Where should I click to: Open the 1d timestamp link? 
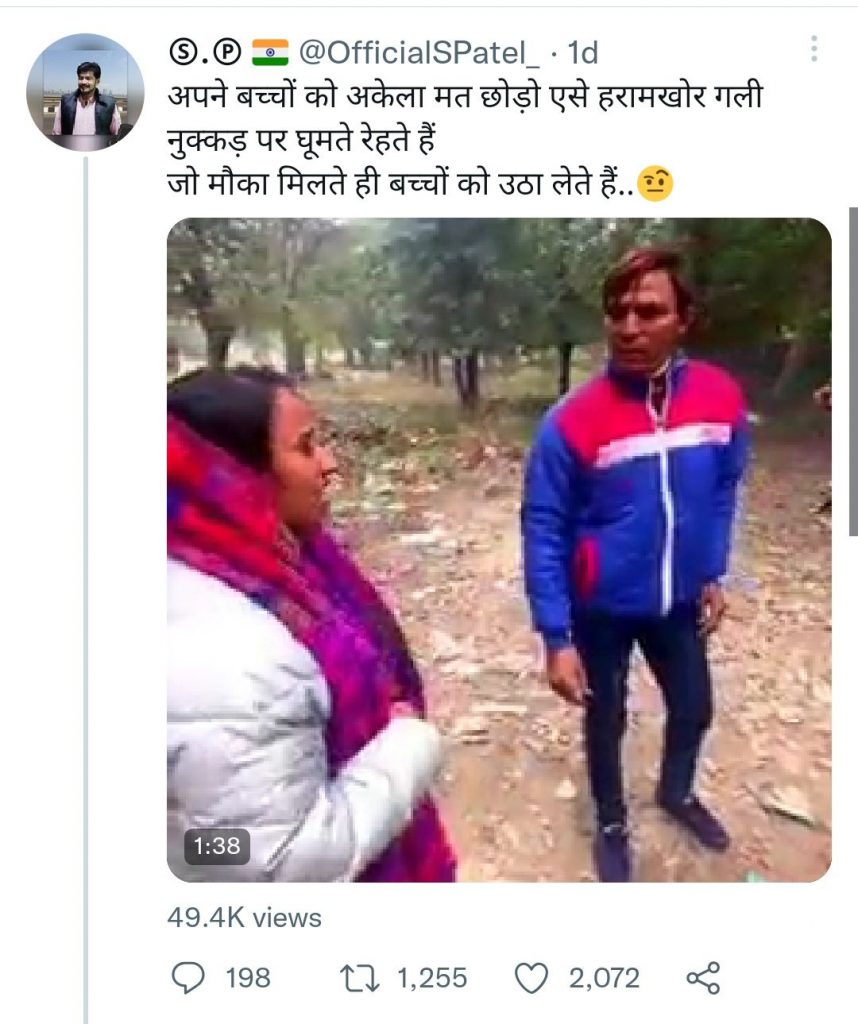click(x=582, y=52)
